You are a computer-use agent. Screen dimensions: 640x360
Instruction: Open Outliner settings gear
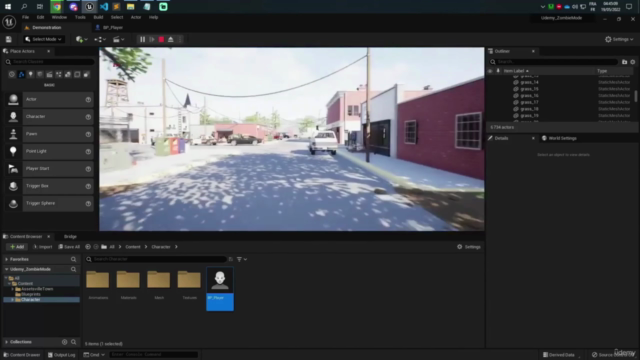pyautogui.click(x=633, y=62)
